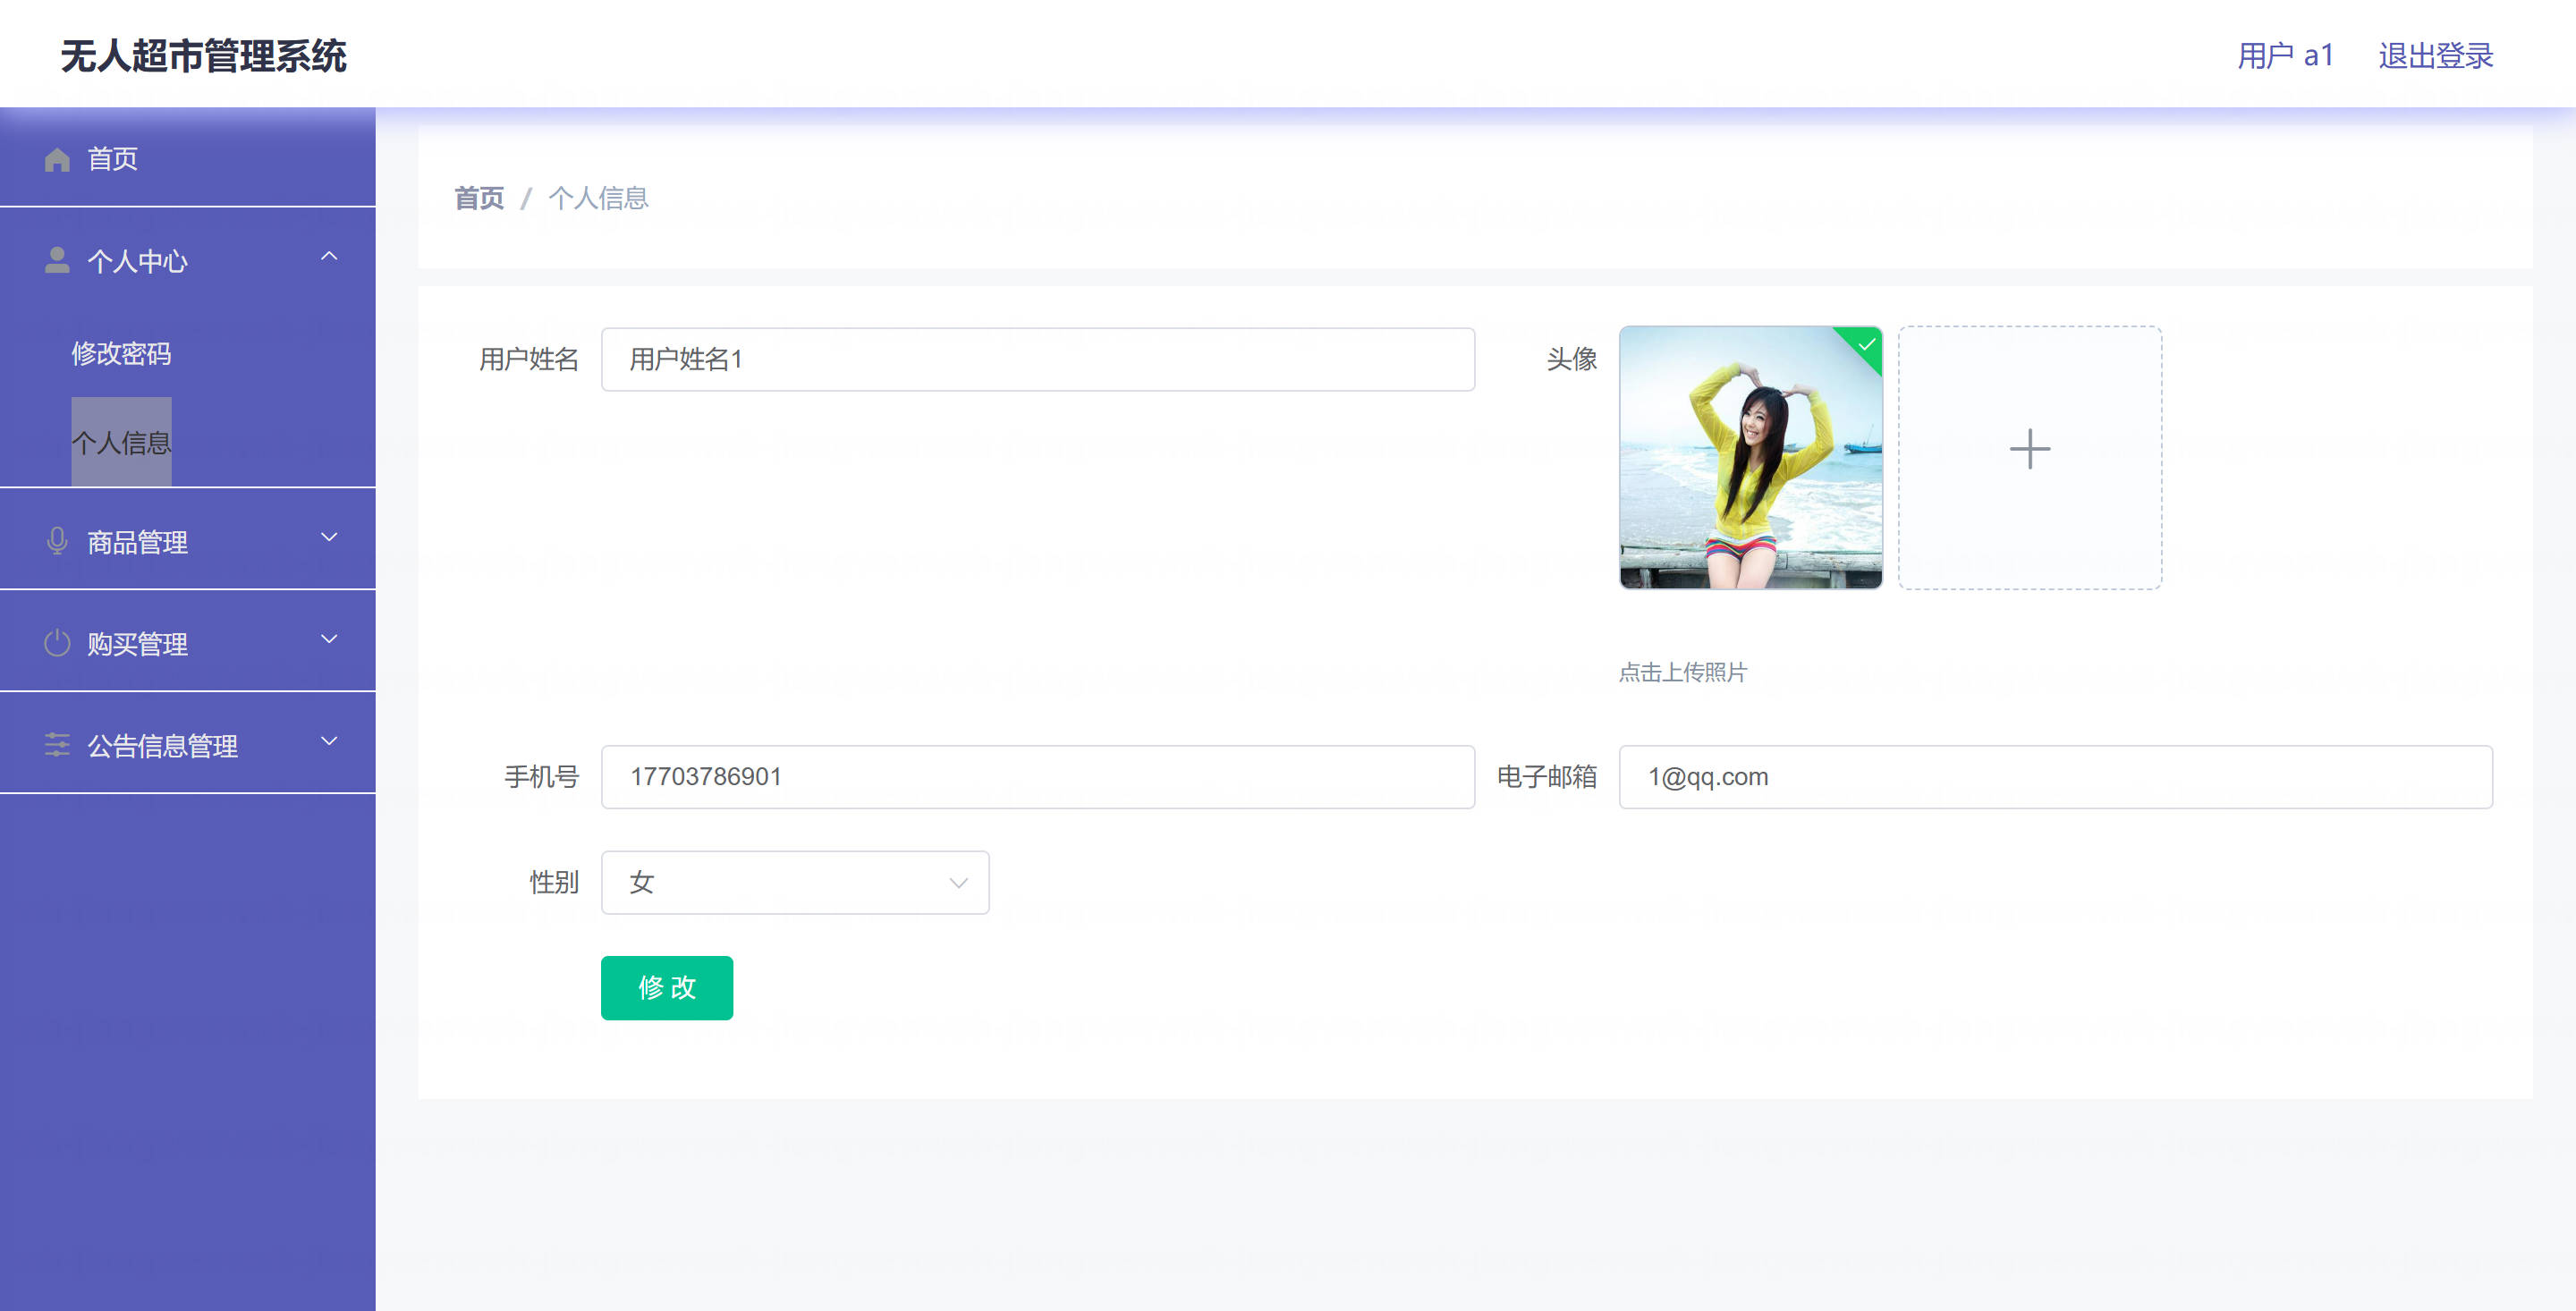Open 商品管理 sidebar menu
Screen dimensions: 2576x1311
click(188, 541)
